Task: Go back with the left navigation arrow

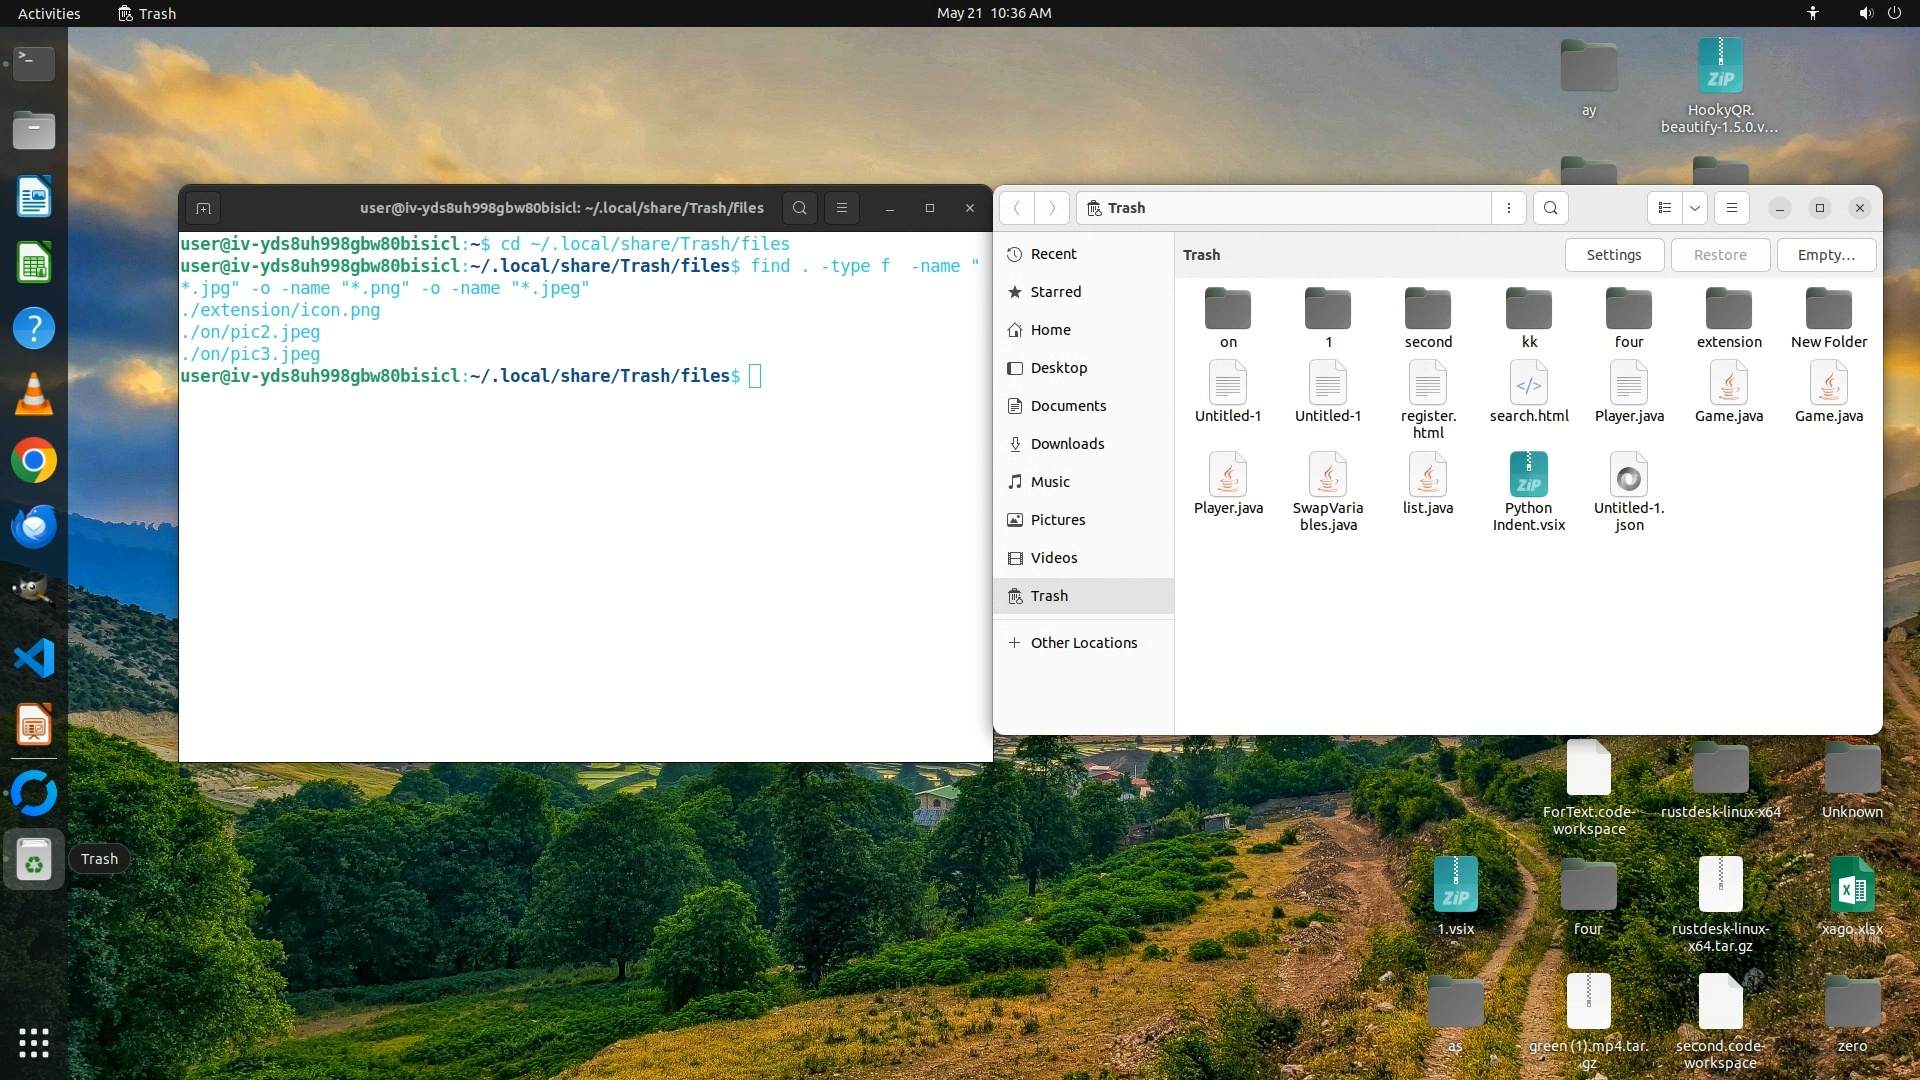Action: [x=1016, y=208]
